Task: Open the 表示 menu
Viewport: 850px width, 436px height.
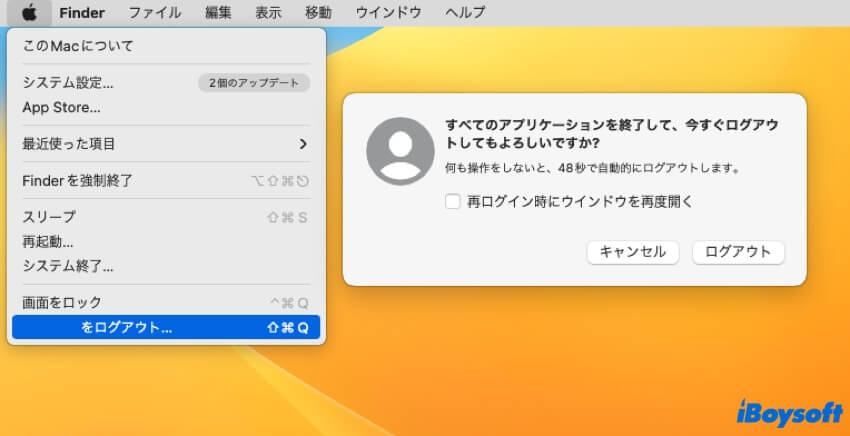Action: [268, 12]
